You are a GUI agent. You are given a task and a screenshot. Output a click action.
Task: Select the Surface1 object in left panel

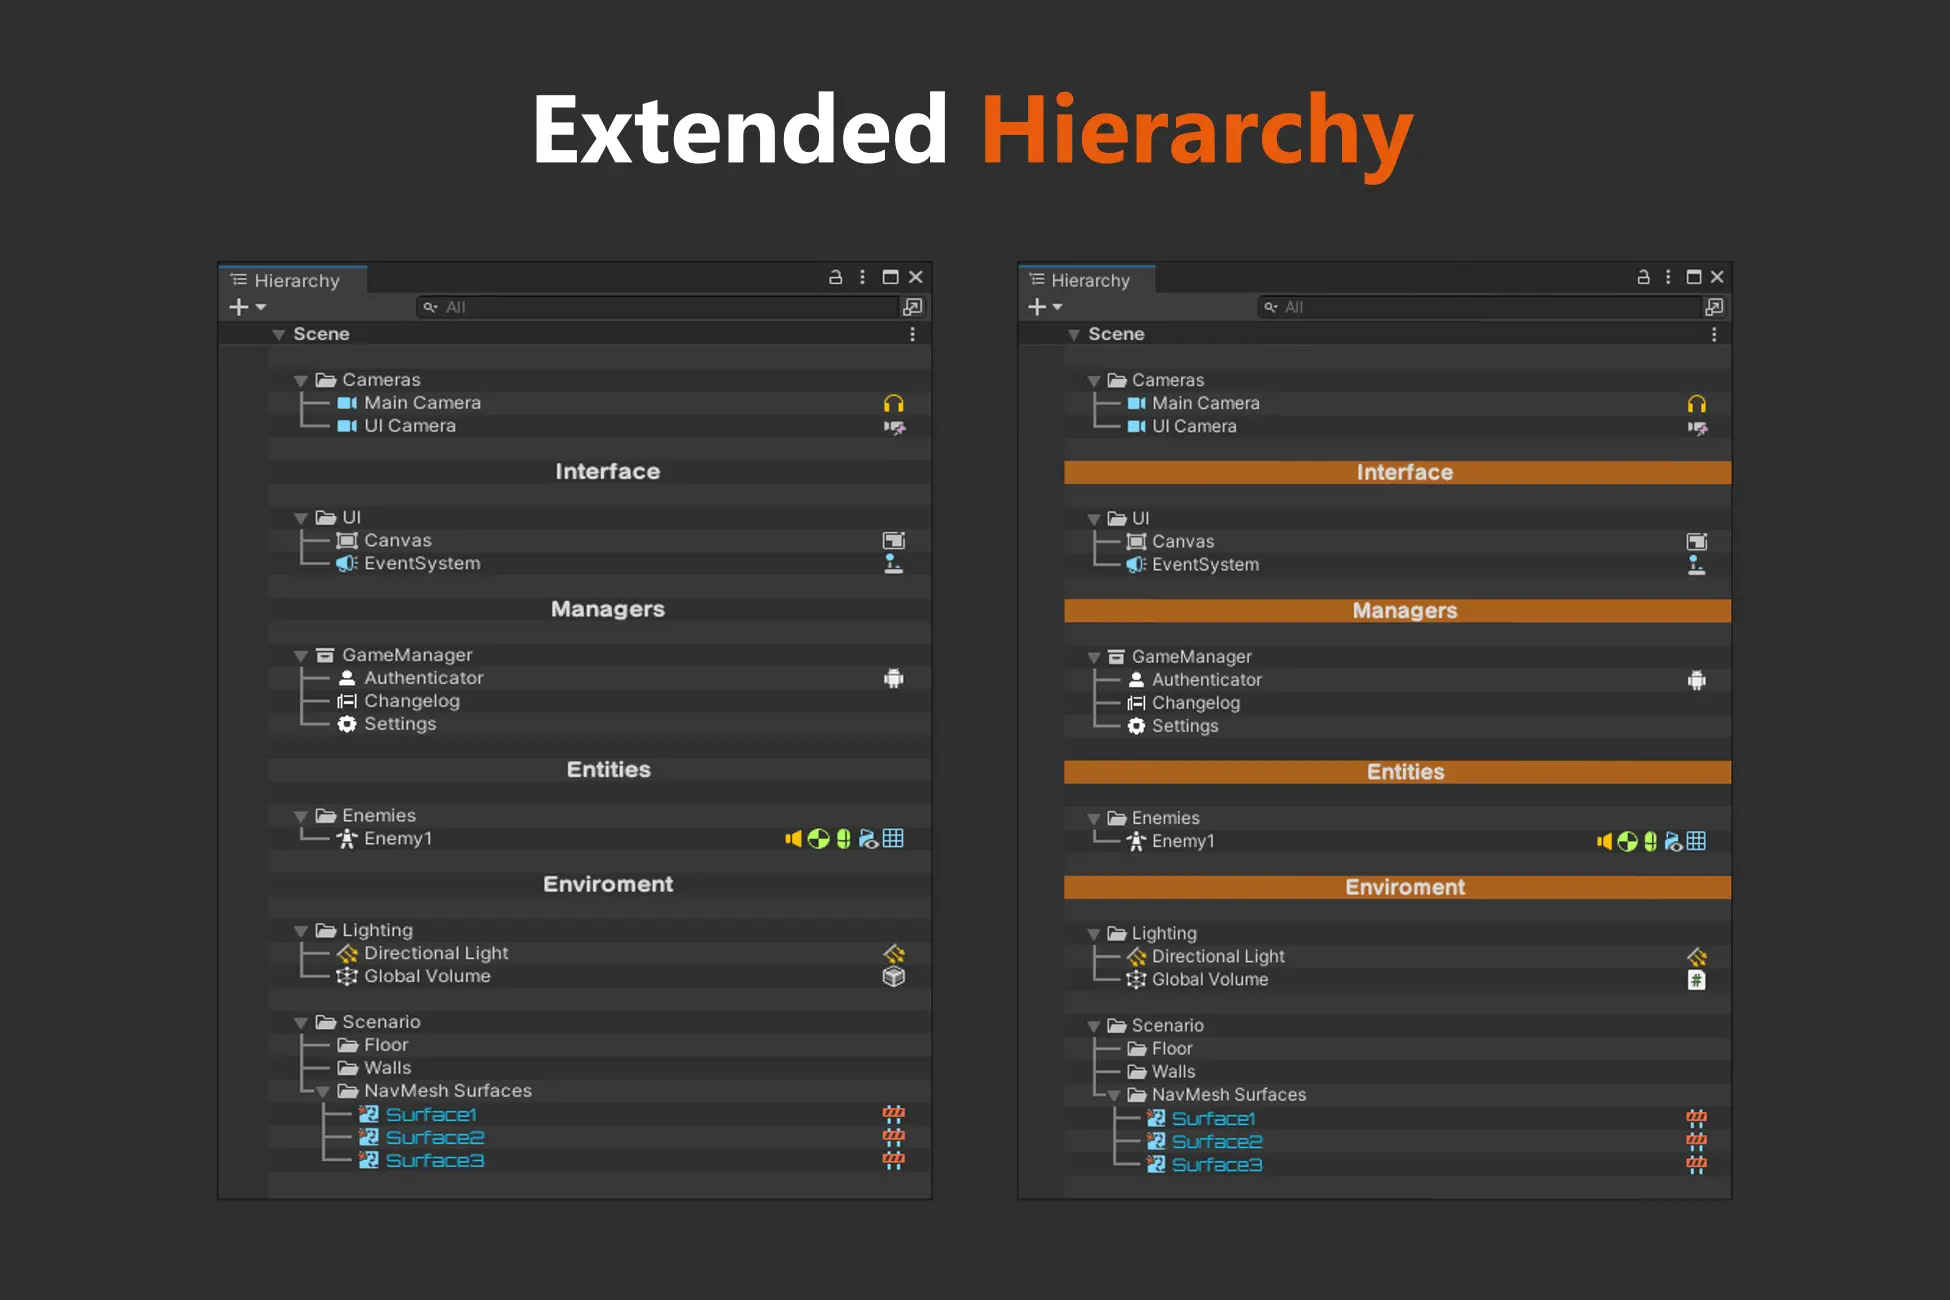coord(431,1114)
